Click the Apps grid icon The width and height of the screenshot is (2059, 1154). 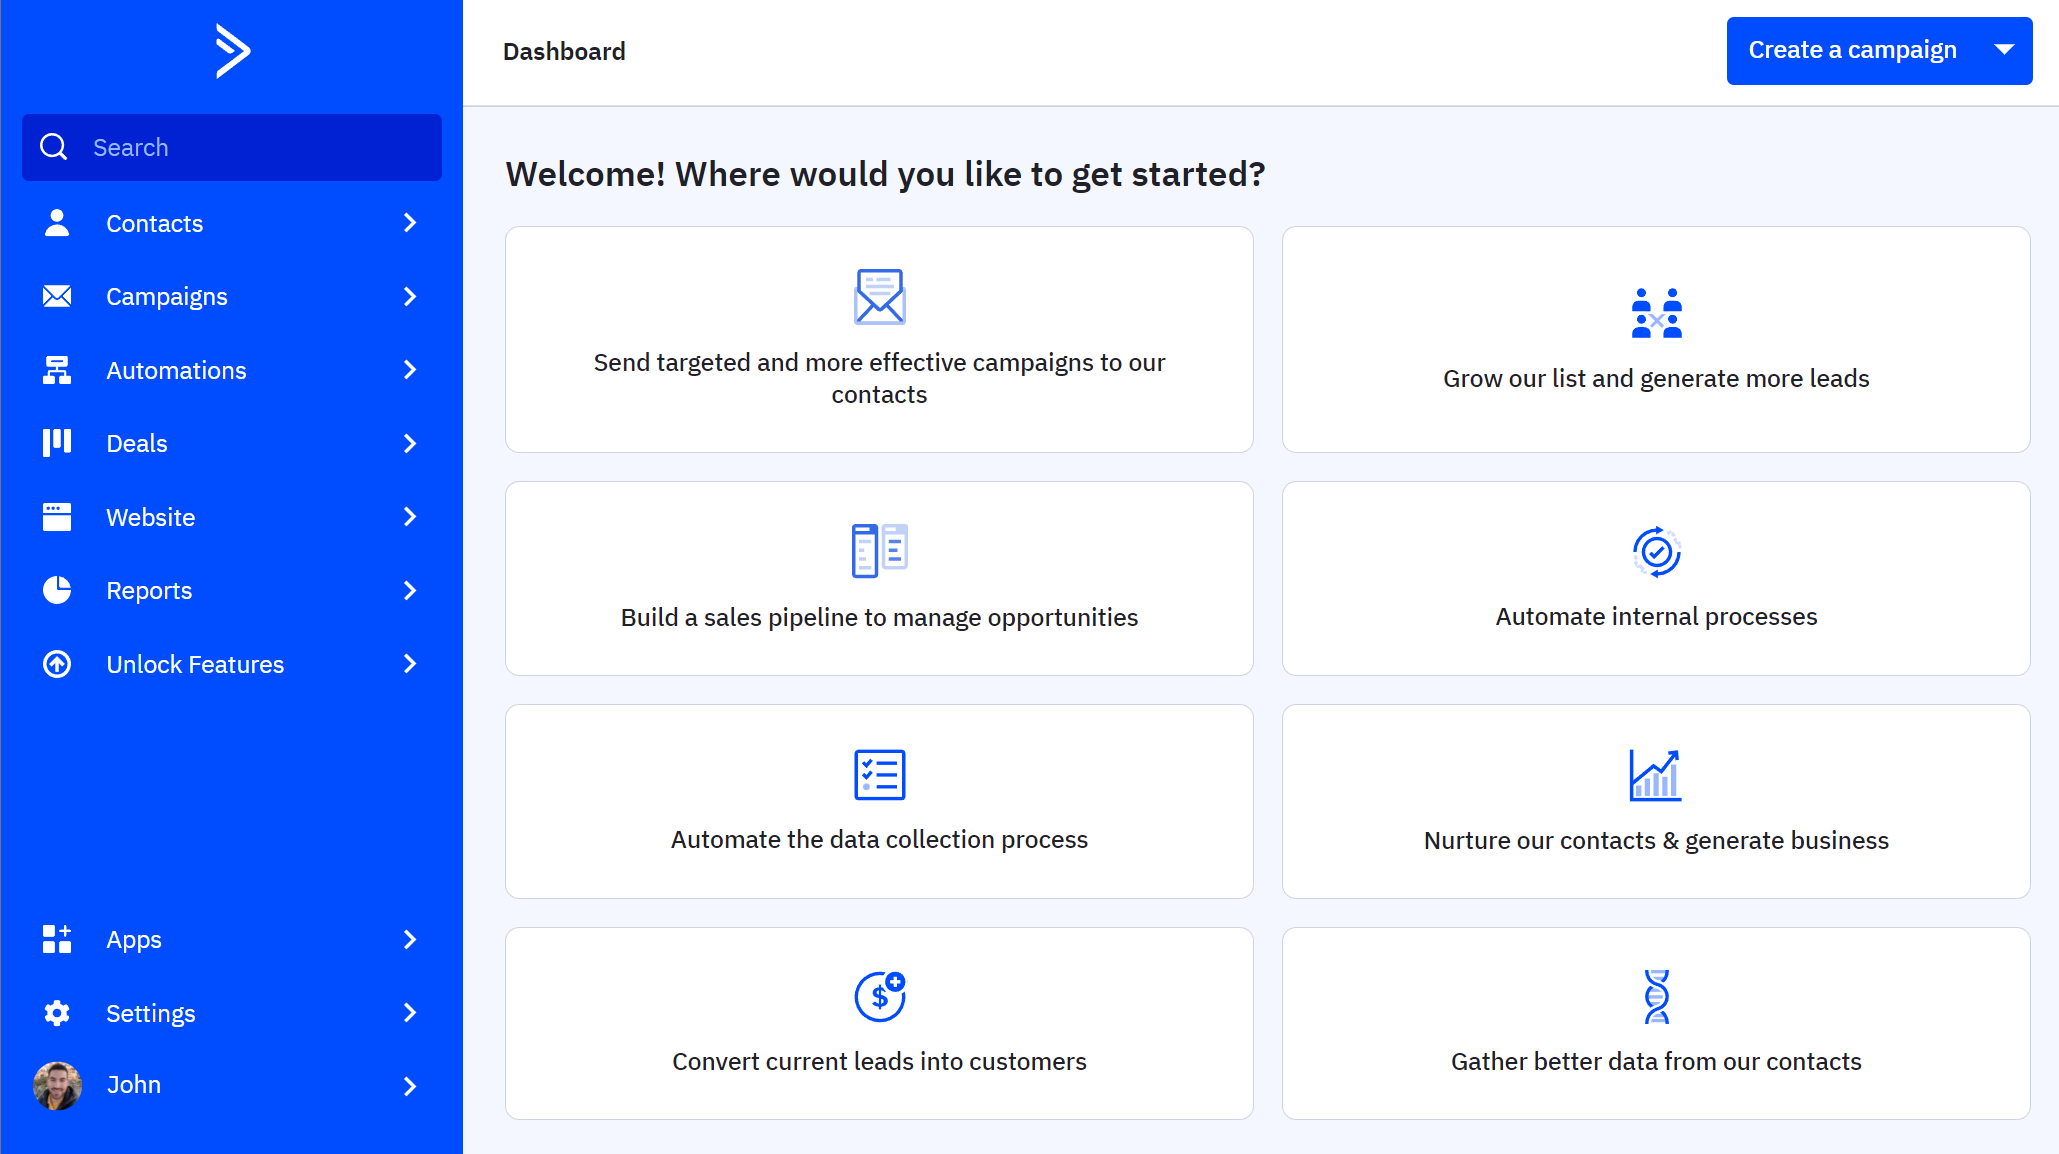tap(55, 939)
